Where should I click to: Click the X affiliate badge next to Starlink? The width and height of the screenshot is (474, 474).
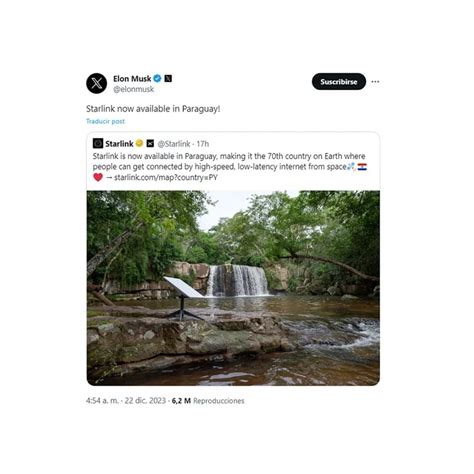click(150, 143)
